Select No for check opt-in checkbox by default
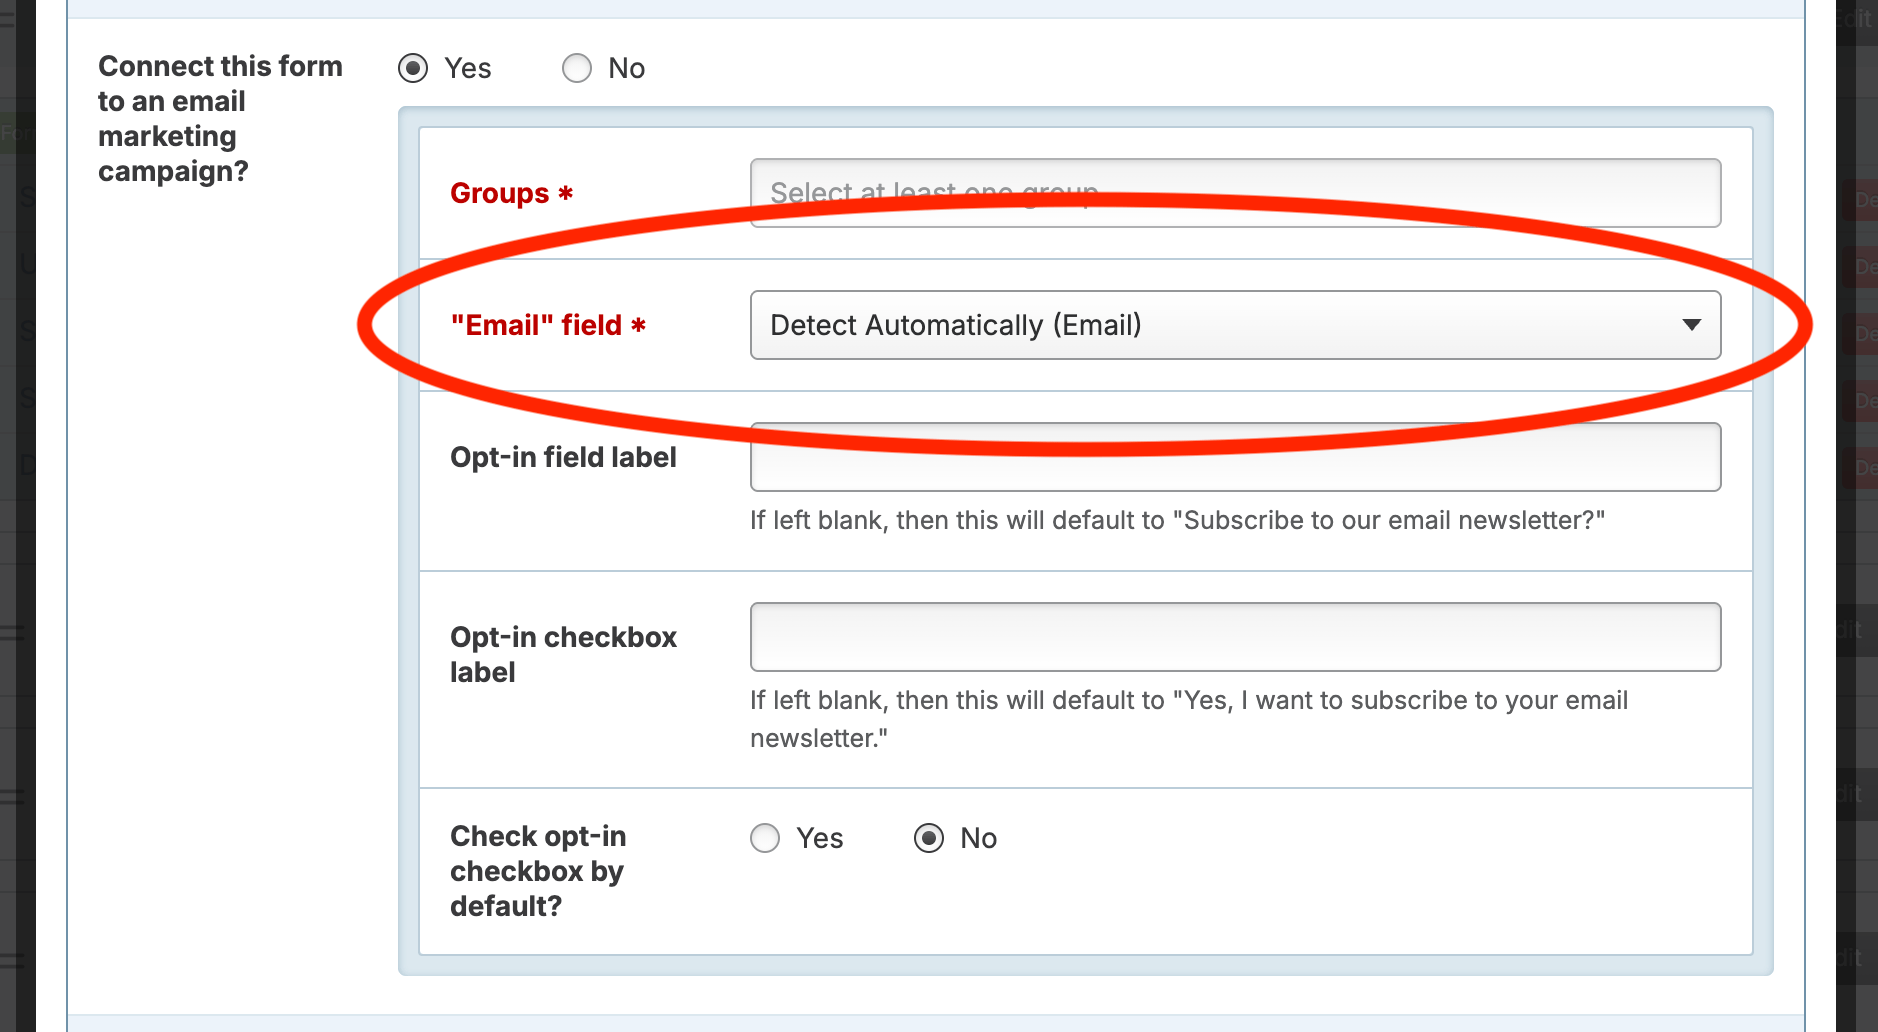 click(x=930, y=838)
